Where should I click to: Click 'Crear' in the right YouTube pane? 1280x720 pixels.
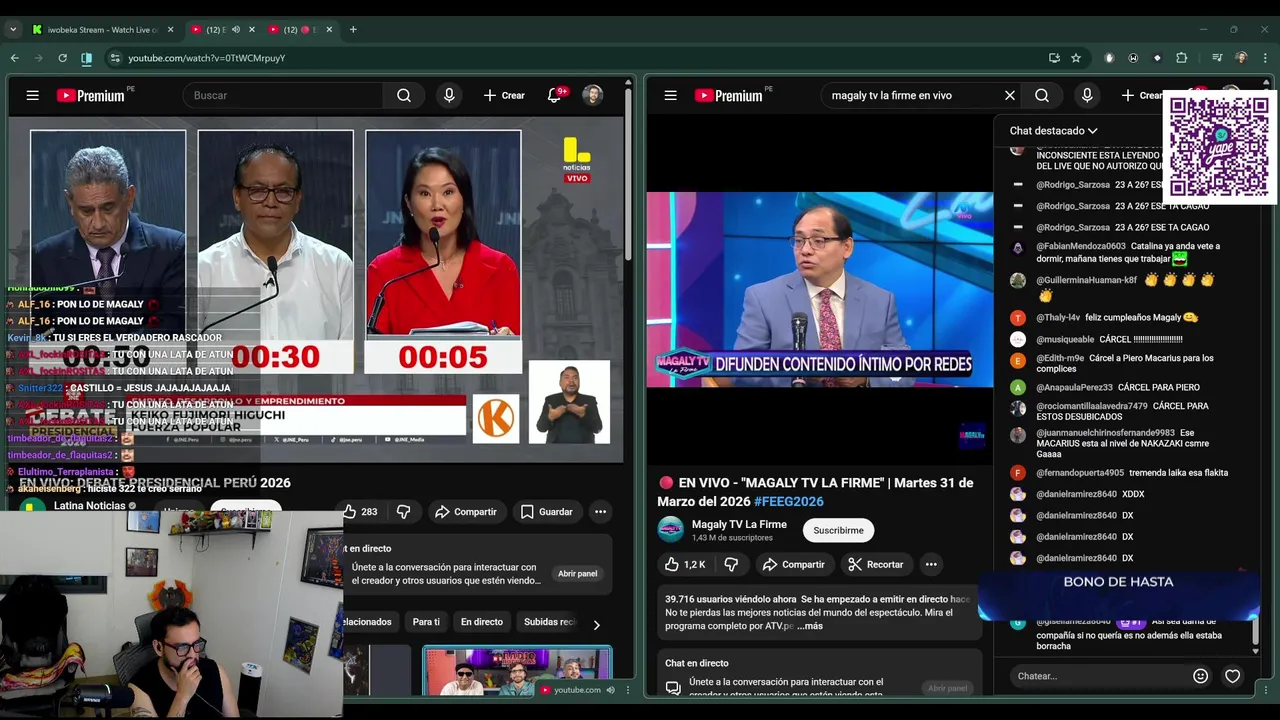tap(1141, 95)
